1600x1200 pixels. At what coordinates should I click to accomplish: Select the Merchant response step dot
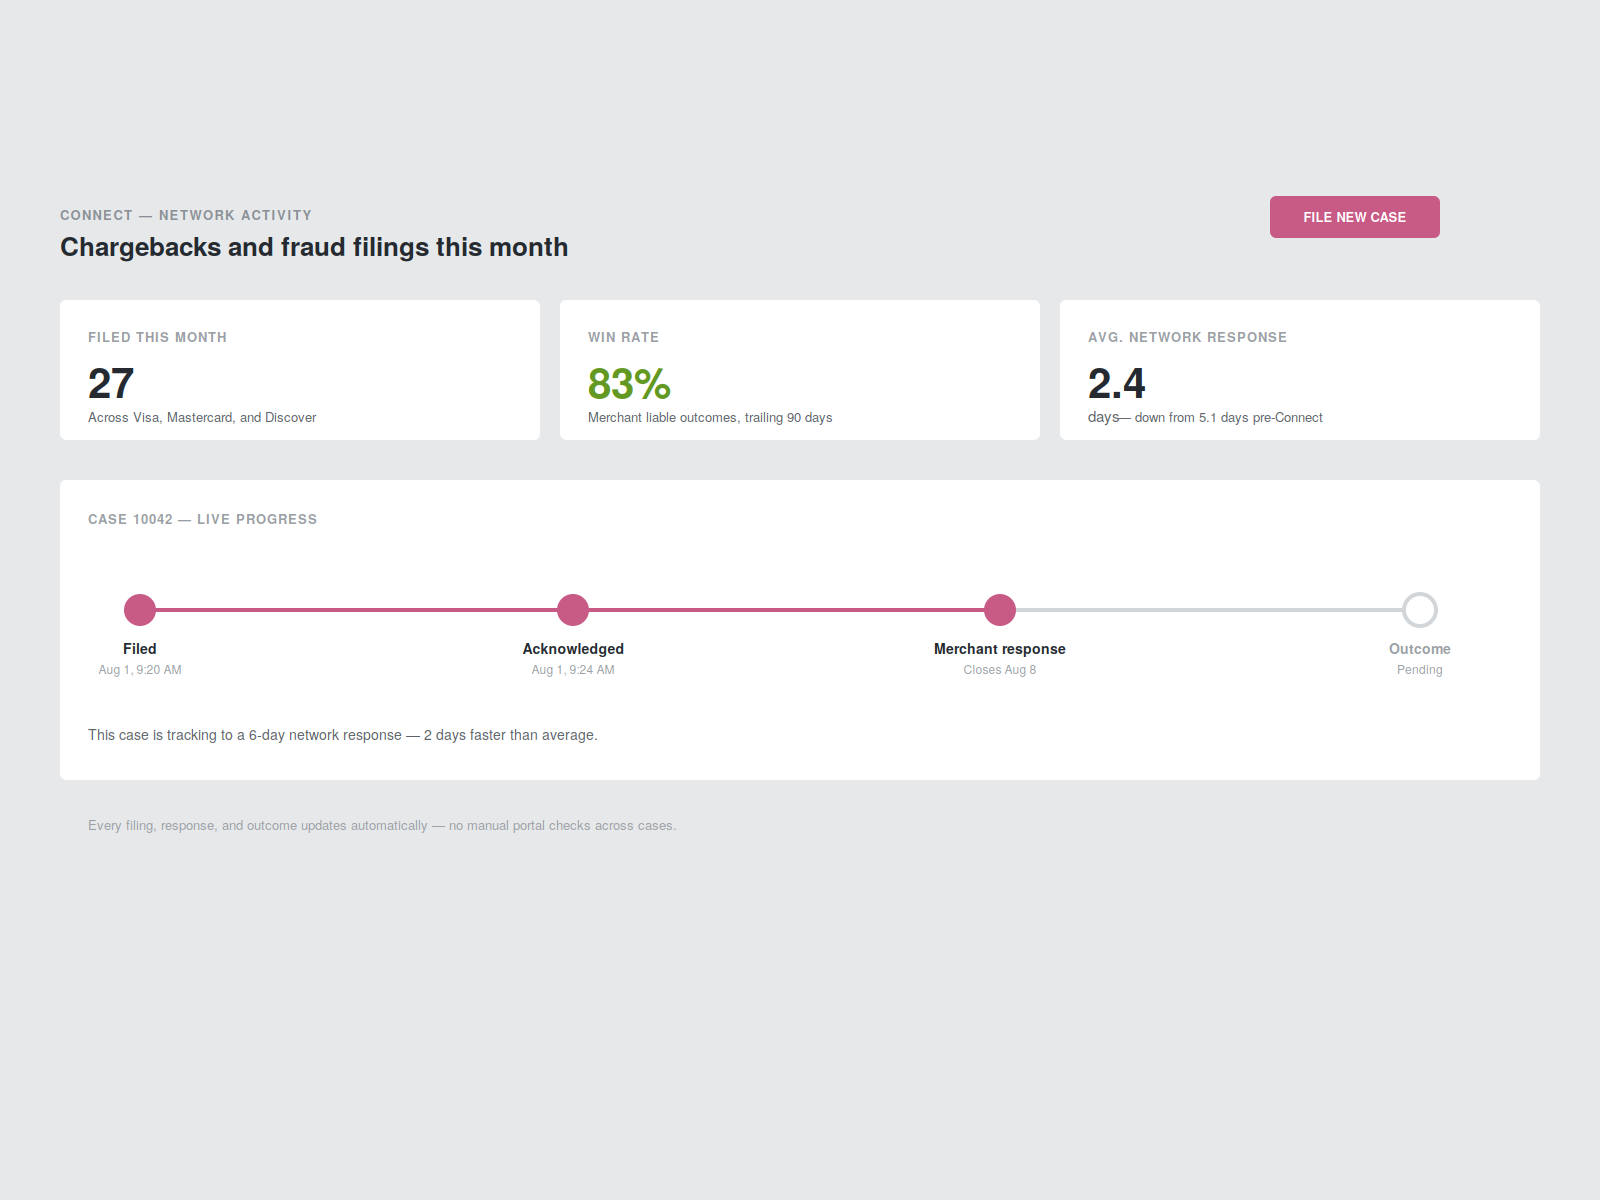pyautogui.click(x=1000, y=610)
